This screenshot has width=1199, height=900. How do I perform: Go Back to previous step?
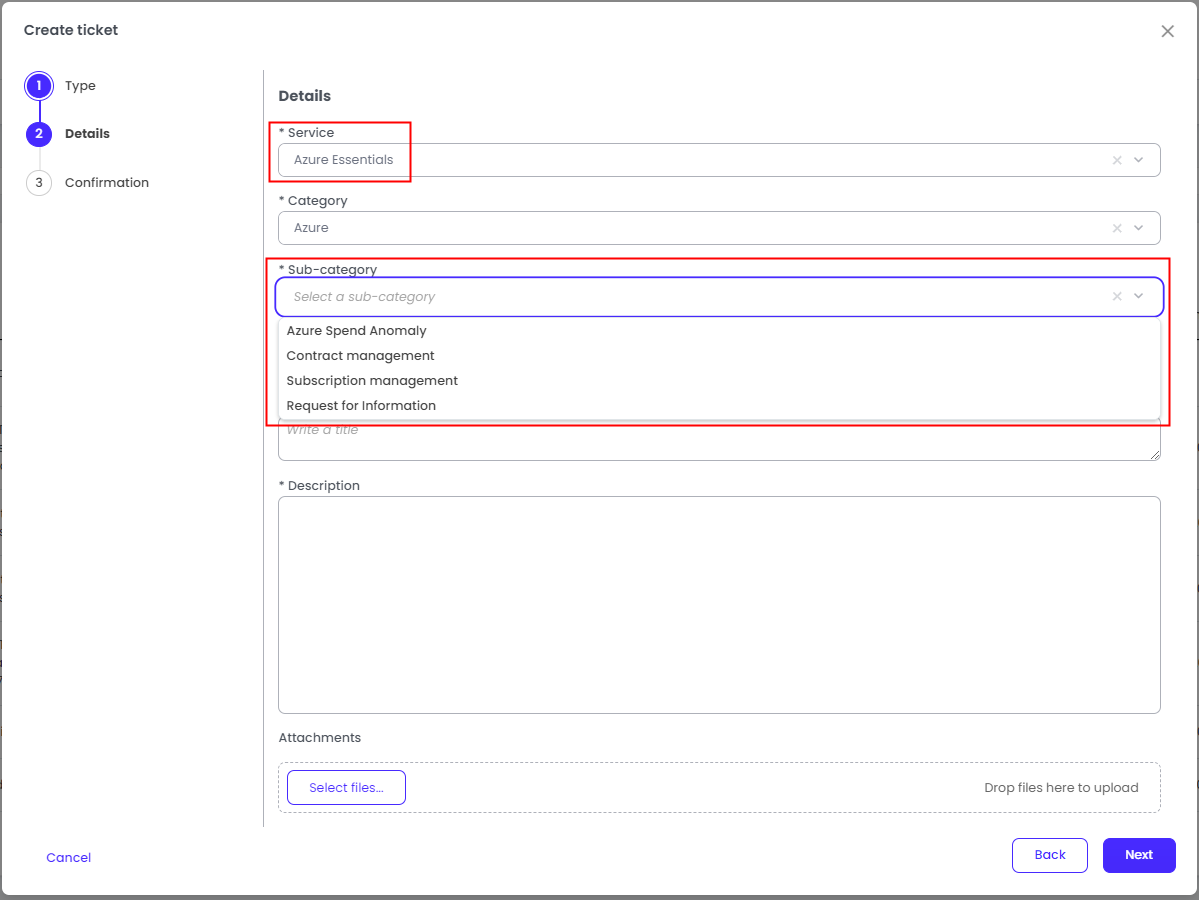[1049, 855]
